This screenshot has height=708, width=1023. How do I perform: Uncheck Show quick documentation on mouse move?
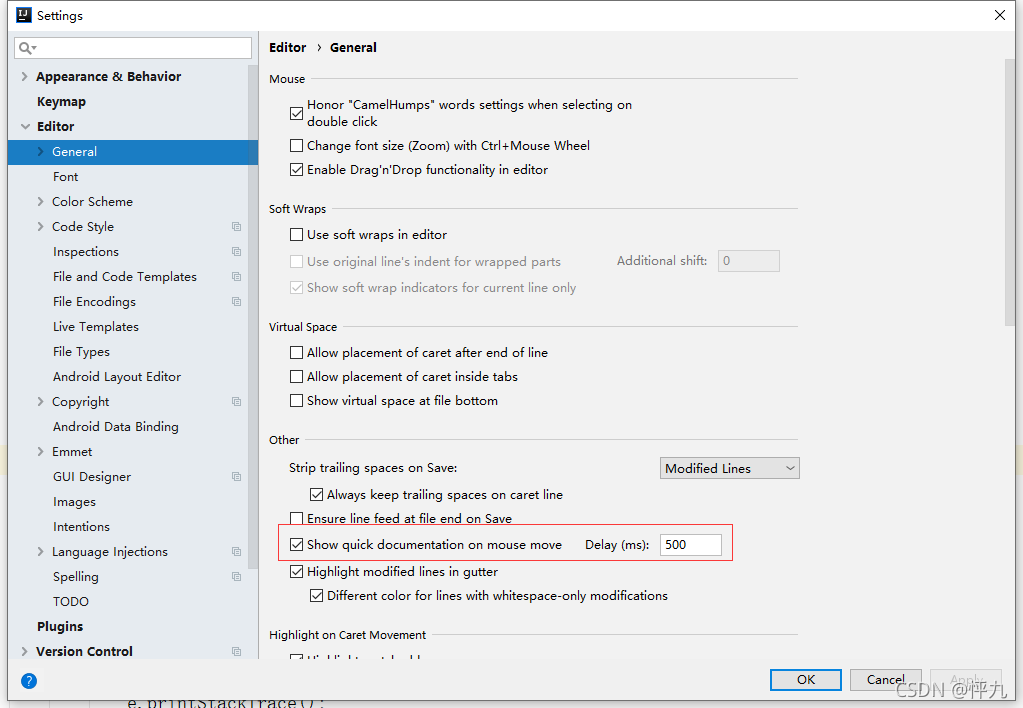[x=296, y=544]
